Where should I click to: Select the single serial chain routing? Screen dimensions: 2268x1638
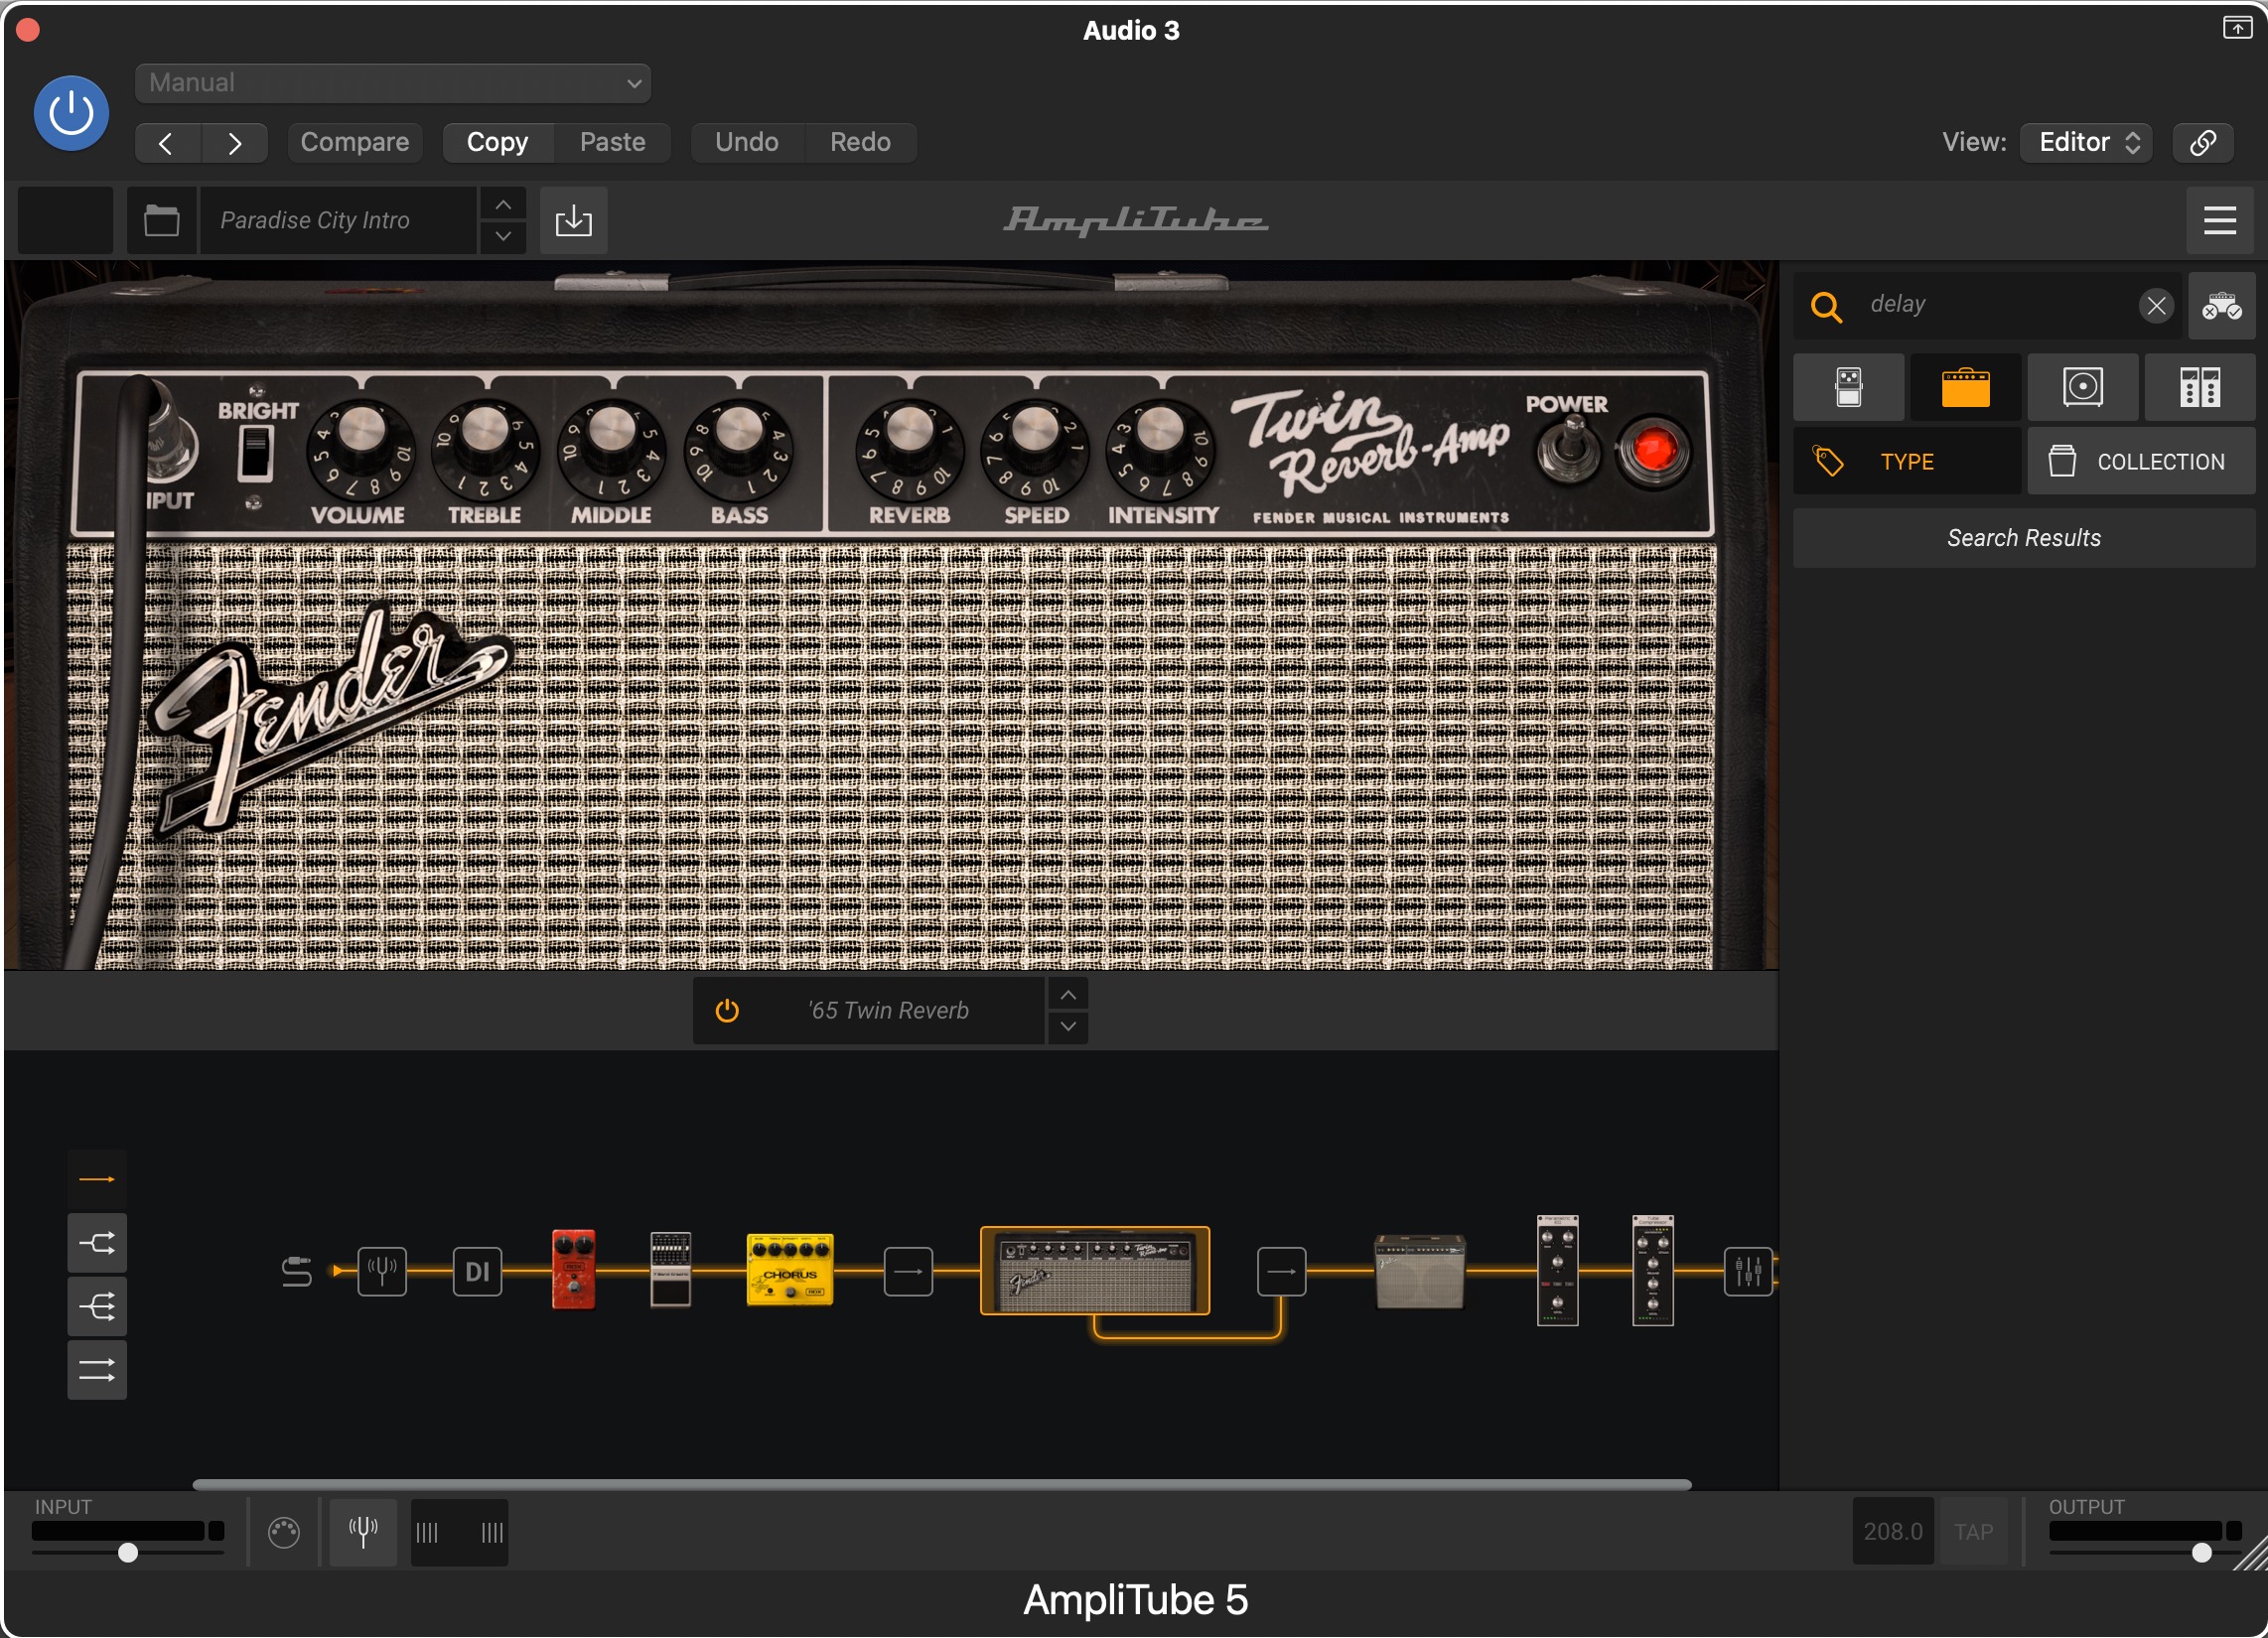pyautogui.click(x=97, y=1180)
